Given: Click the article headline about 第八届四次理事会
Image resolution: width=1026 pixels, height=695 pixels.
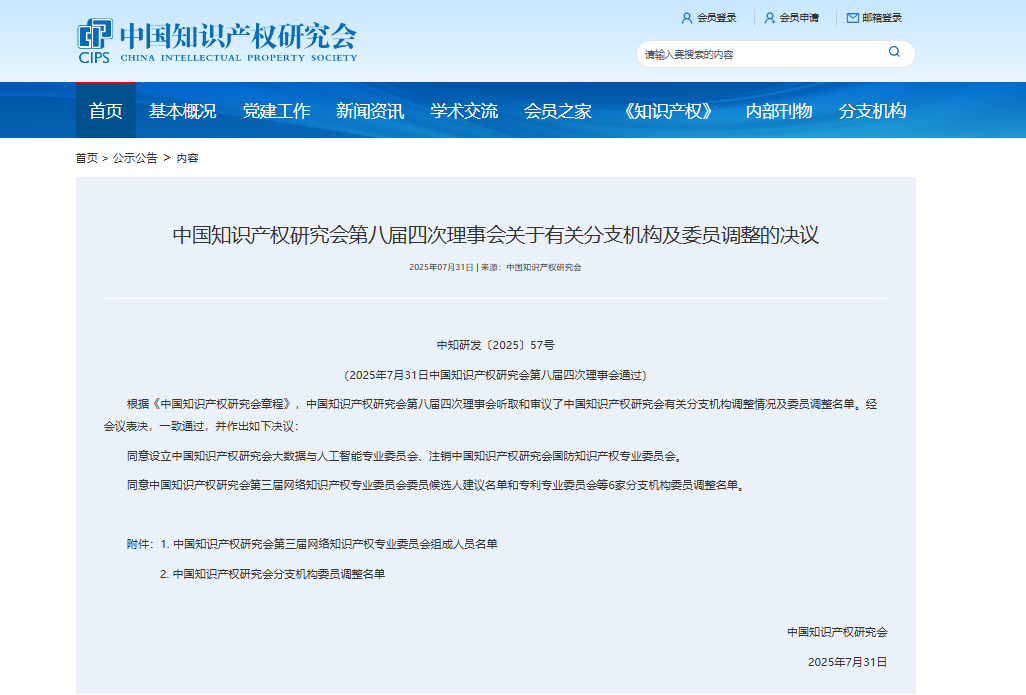Looking at the screenshot, I should tap(495, 235).
